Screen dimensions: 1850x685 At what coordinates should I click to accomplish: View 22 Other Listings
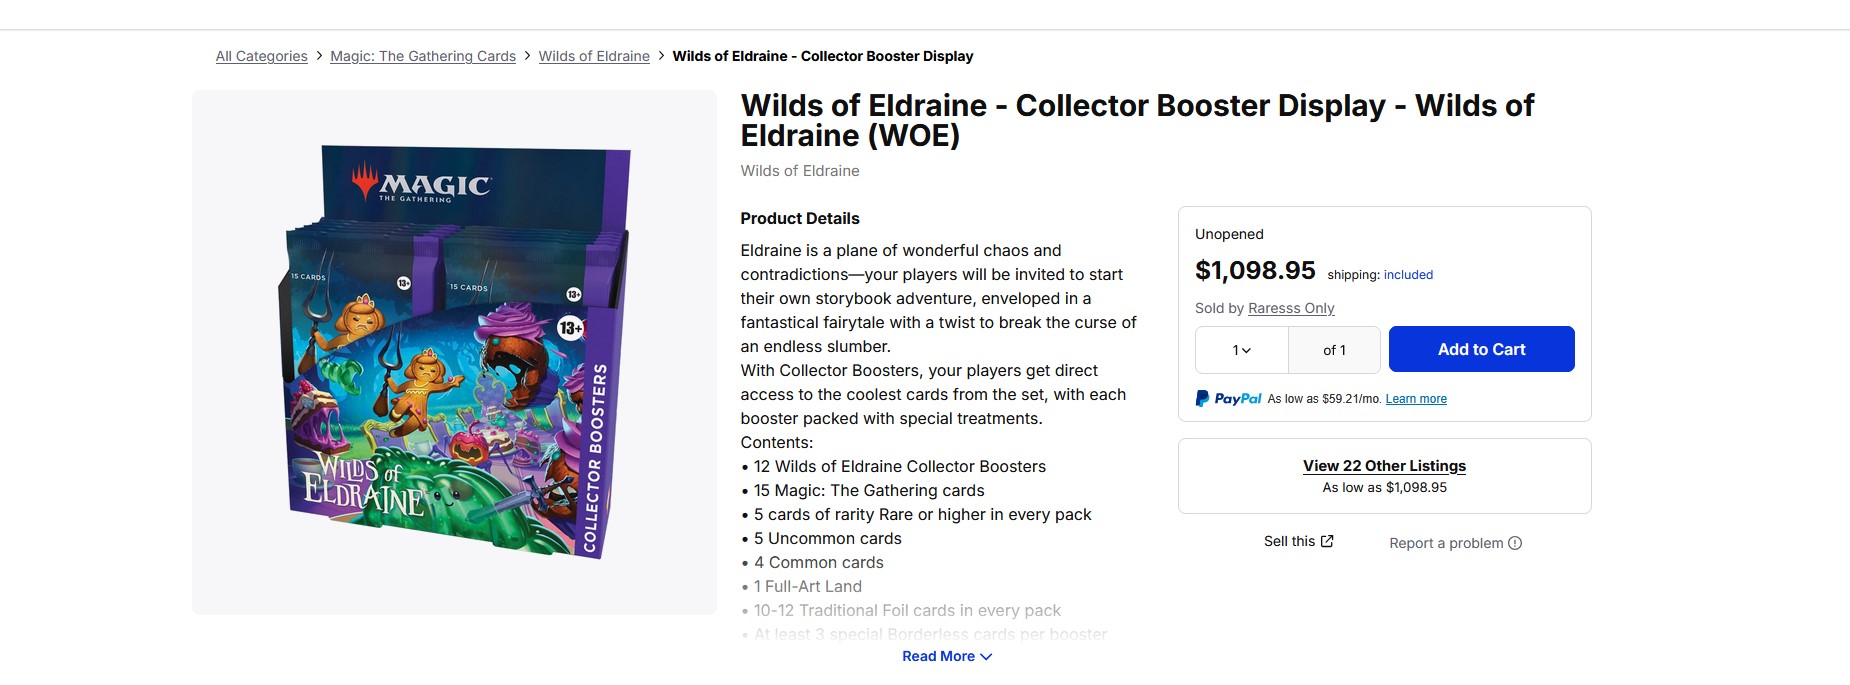coord(1384,466)
